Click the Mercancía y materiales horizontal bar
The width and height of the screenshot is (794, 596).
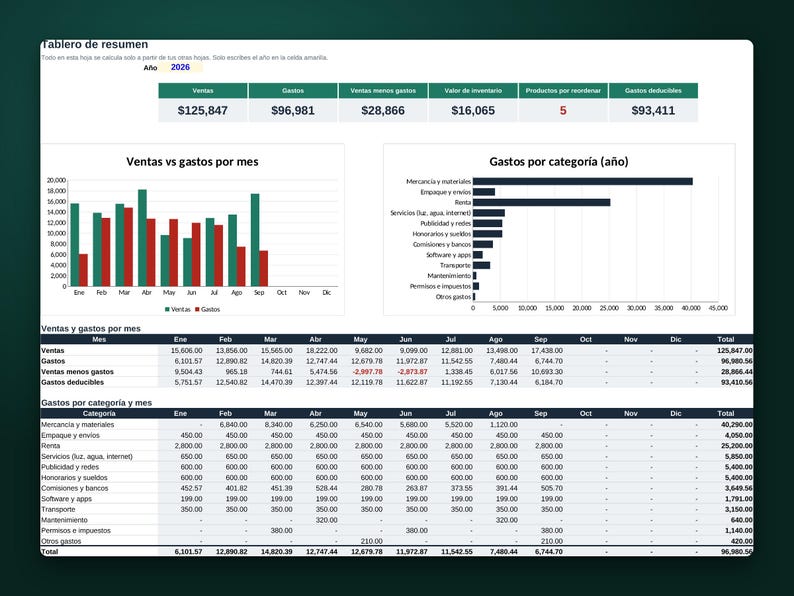pos(583,181)
